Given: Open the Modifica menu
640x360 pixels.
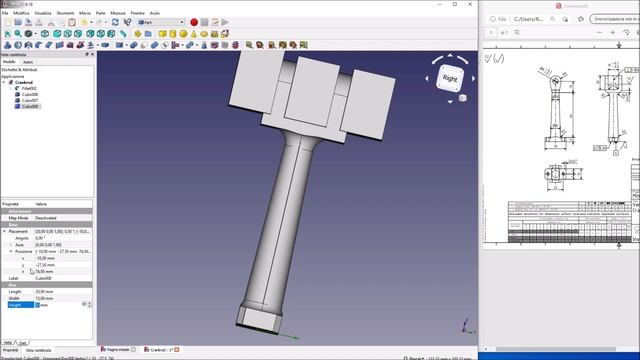Looking at the screenshot, I should (21, 13).
